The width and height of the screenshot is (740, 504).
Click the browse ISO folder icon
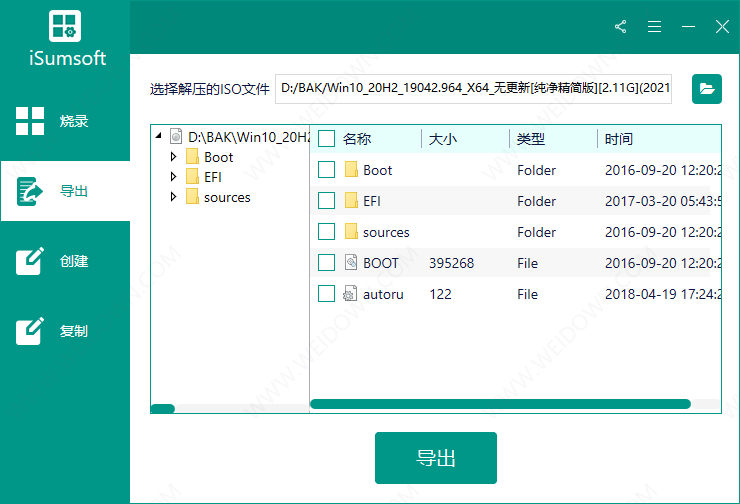(x=707, y=89)
